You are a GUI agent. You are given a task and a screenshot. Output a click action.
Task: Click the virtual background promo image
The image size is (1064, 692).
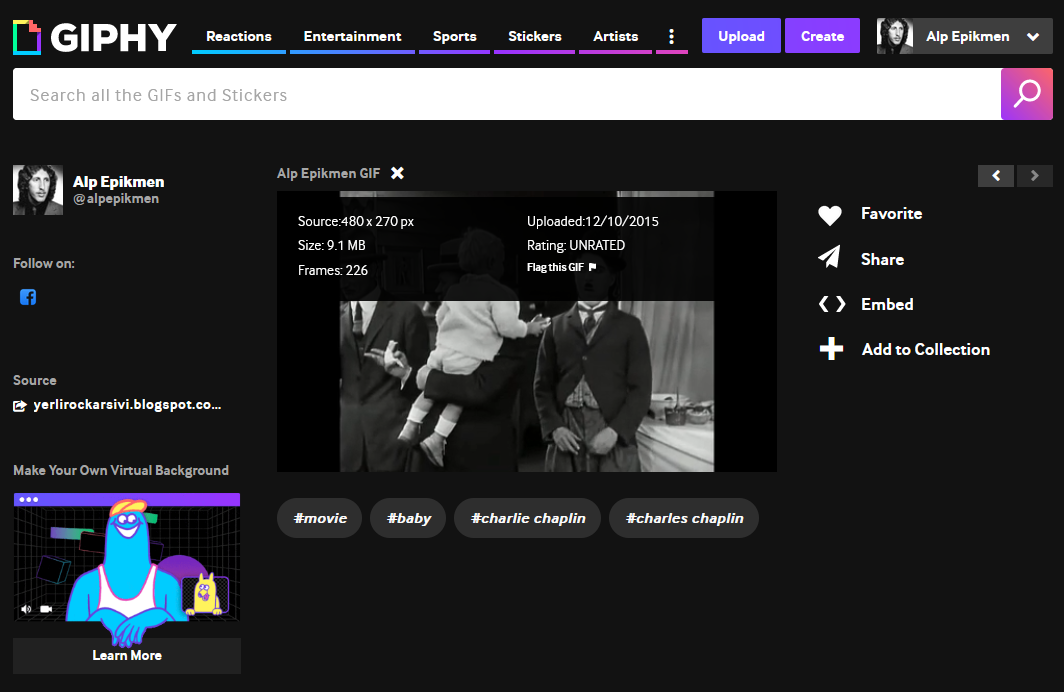(x=127, y=557)
